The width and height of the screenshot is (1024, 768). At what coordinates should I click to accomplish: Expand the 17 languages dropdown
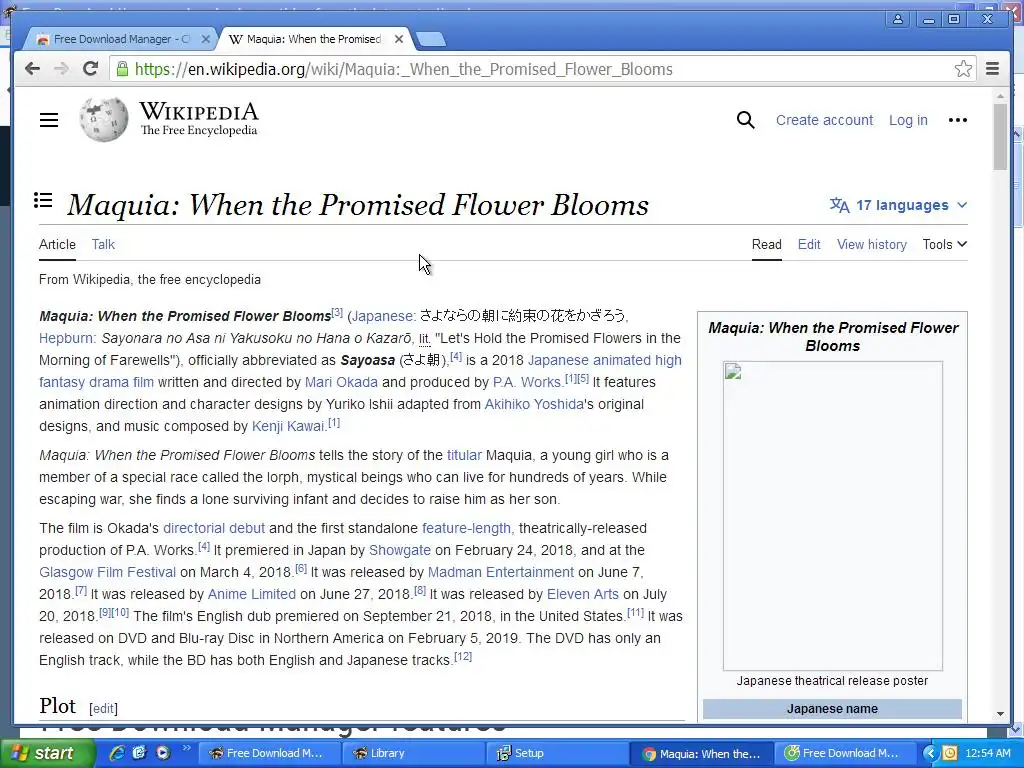point(899,205)
